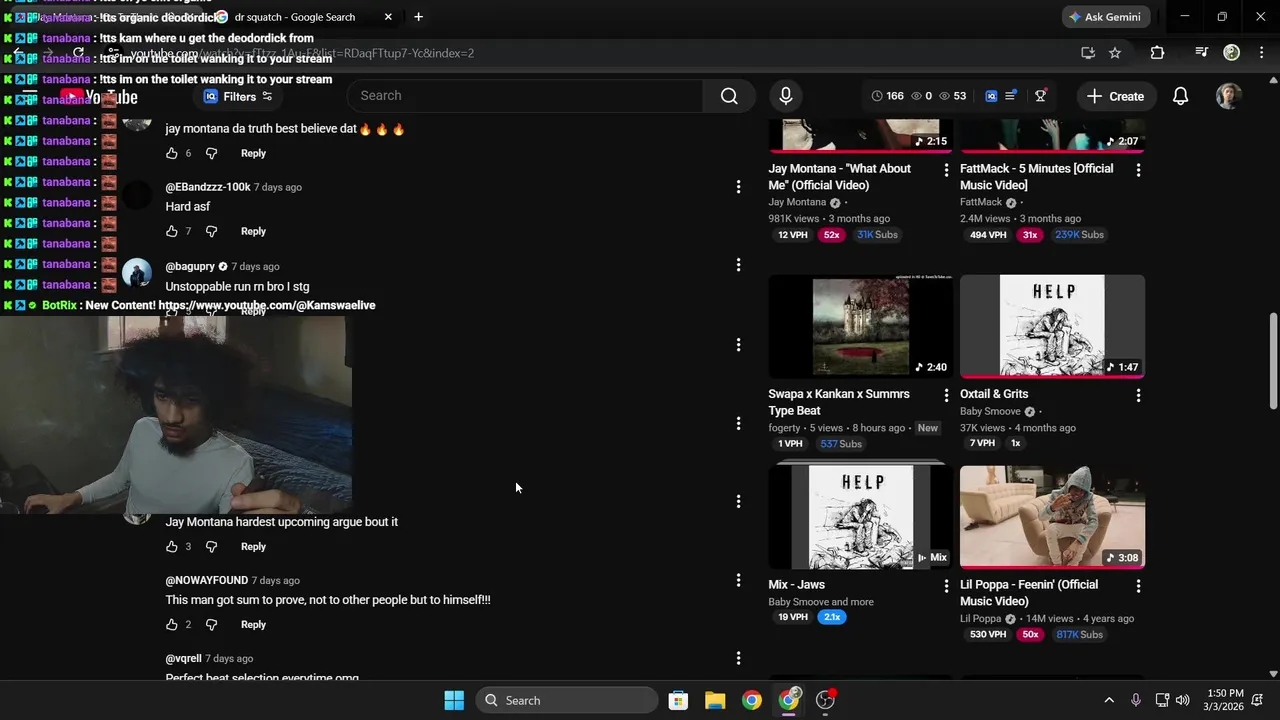Viewport: 1280px width, 720px height.
Task: Open Lil Poppa Feenin' video thumbnail
Action: coord(1052,517)
